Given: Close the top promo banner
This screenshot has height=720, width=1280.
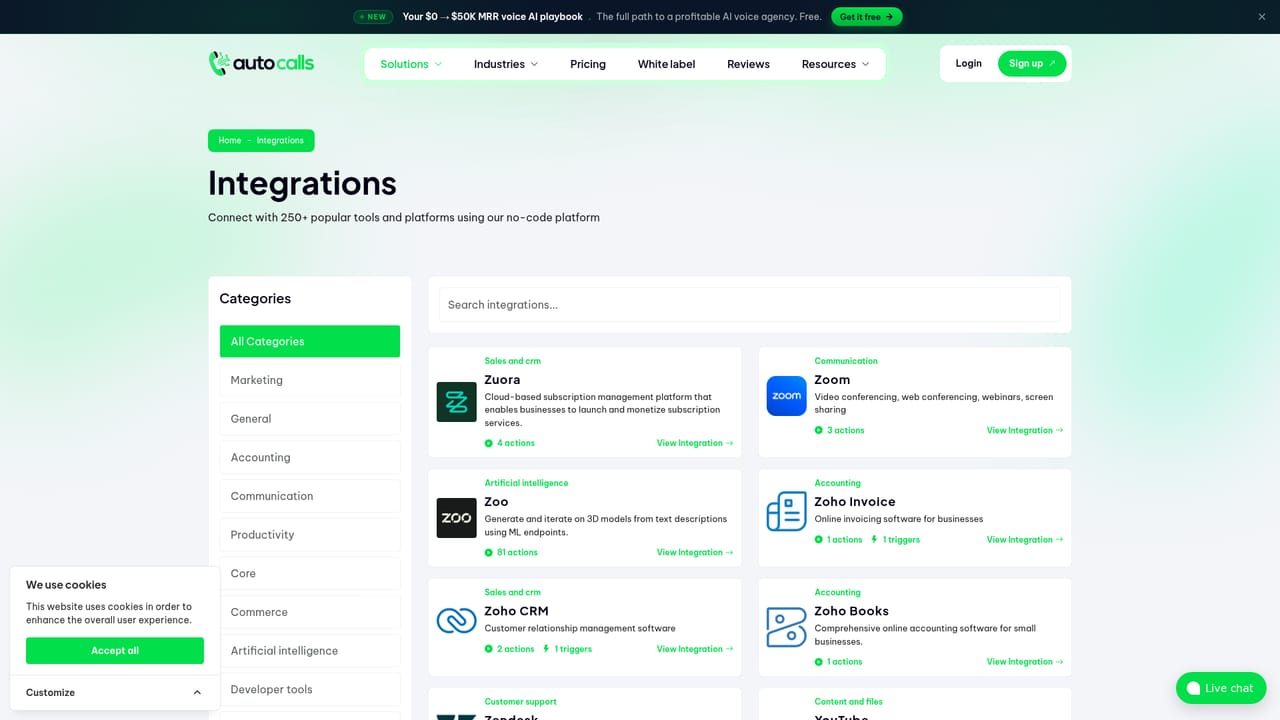Looking at the screenshot, I should (1262, 17).
